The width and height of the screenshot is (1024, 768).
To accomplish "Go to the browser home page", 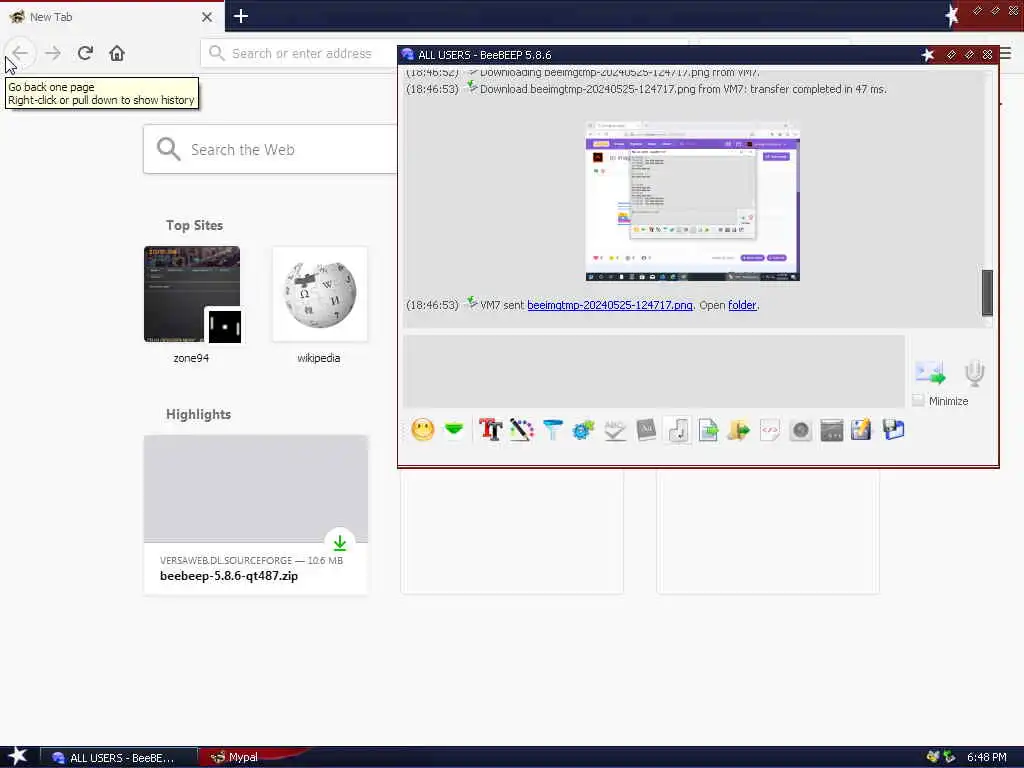I will pos(117,53).
